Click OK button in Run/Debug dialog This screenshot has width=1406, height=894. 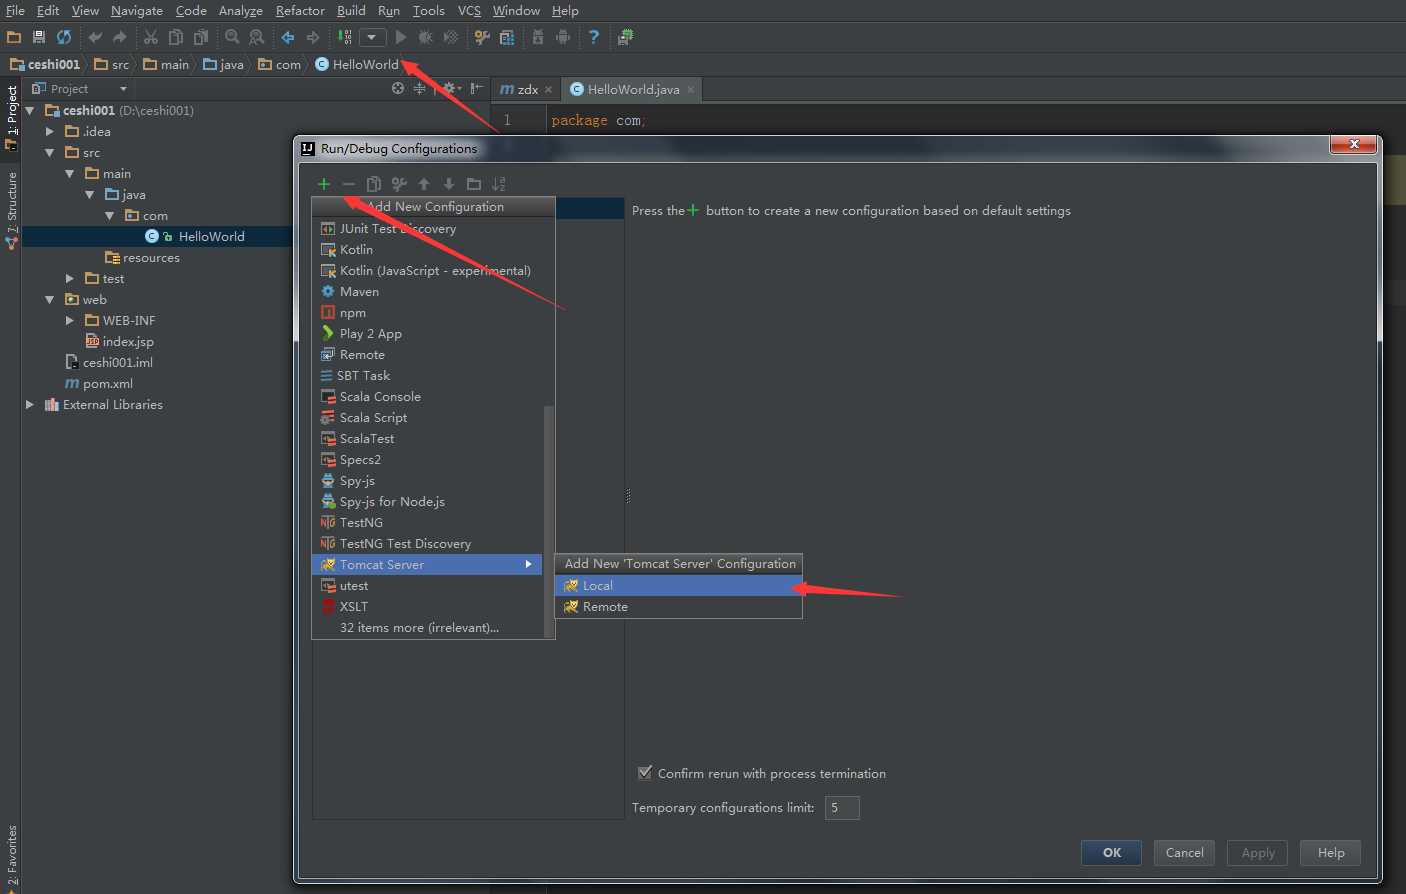coord(1112,852)
